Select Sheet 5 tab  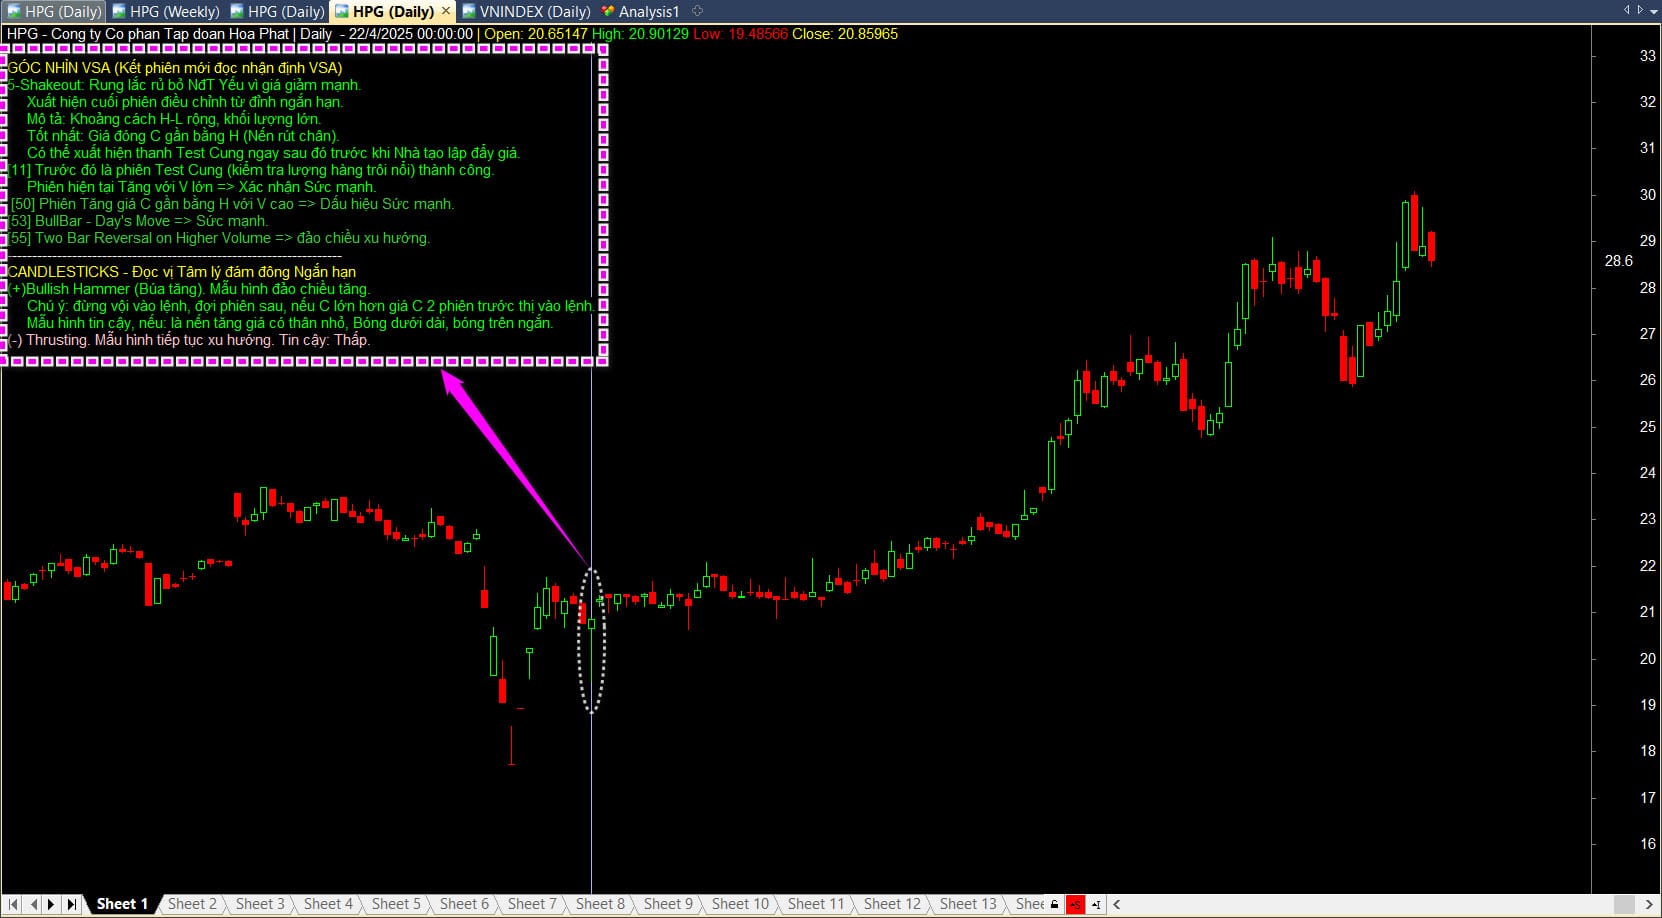396,904
